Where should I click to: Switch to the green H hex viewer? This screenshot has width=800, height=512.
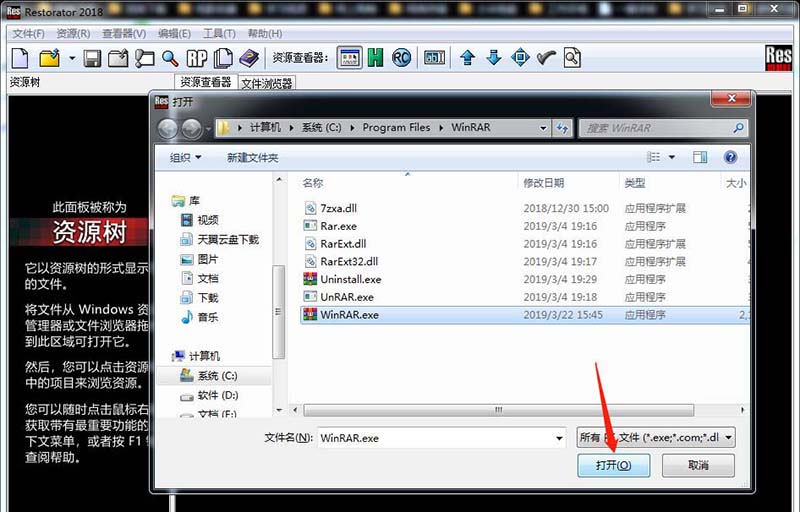pyautogui.click(x=376, y=58)
